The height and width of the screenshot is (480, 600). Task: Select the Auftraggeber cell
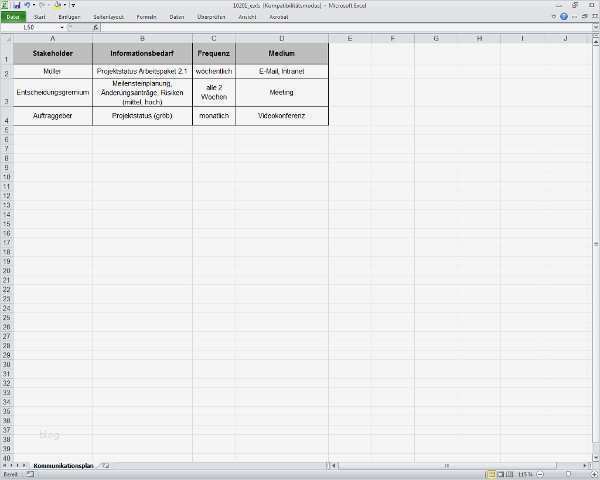pos(53,116)
